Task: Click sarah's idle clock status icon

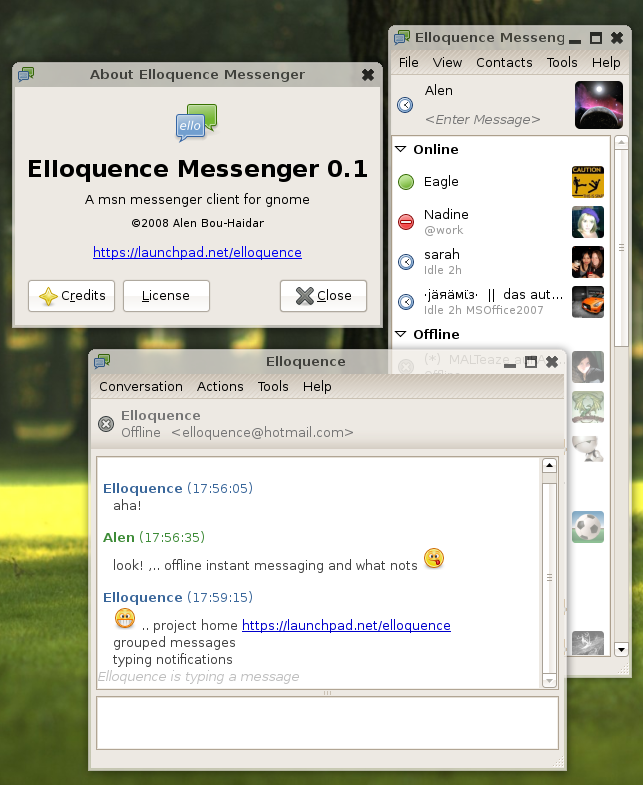Action: pyautogui.click(x=406, y=262)
